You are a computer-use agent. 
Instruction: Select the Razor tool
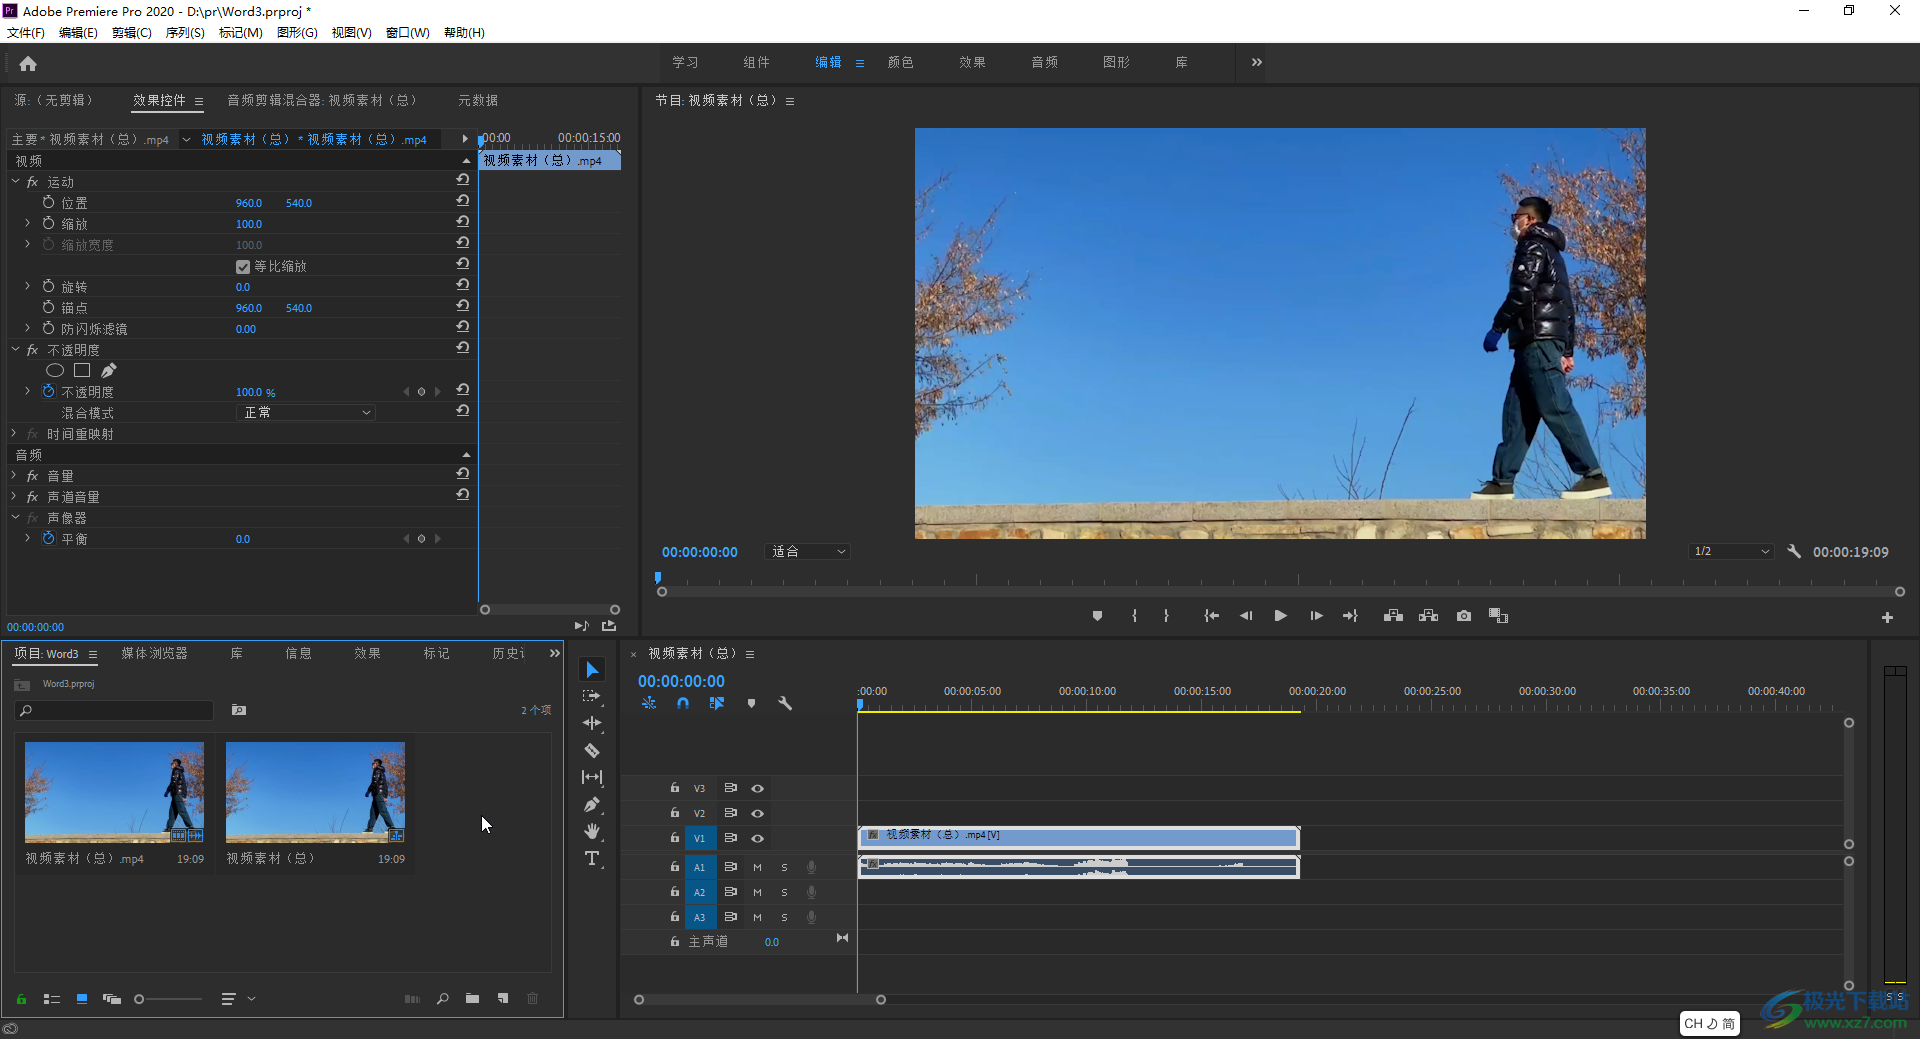click(x=592, y=750)
